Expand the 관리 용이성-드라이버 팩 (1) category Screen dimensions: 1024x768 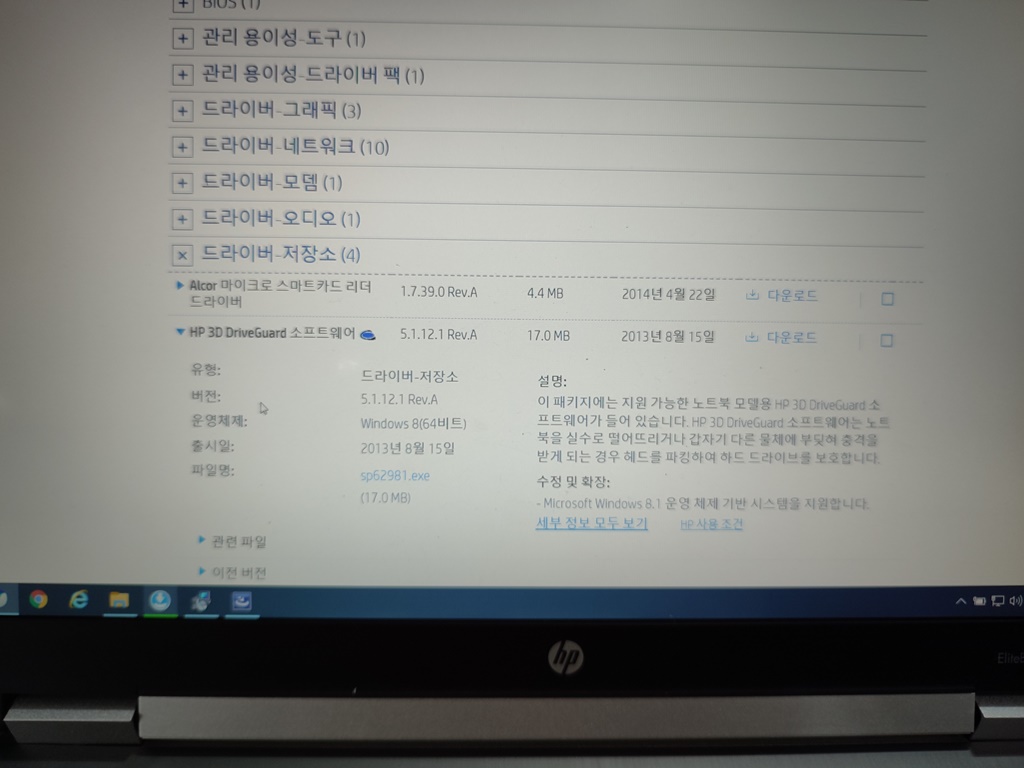[182, 74]
